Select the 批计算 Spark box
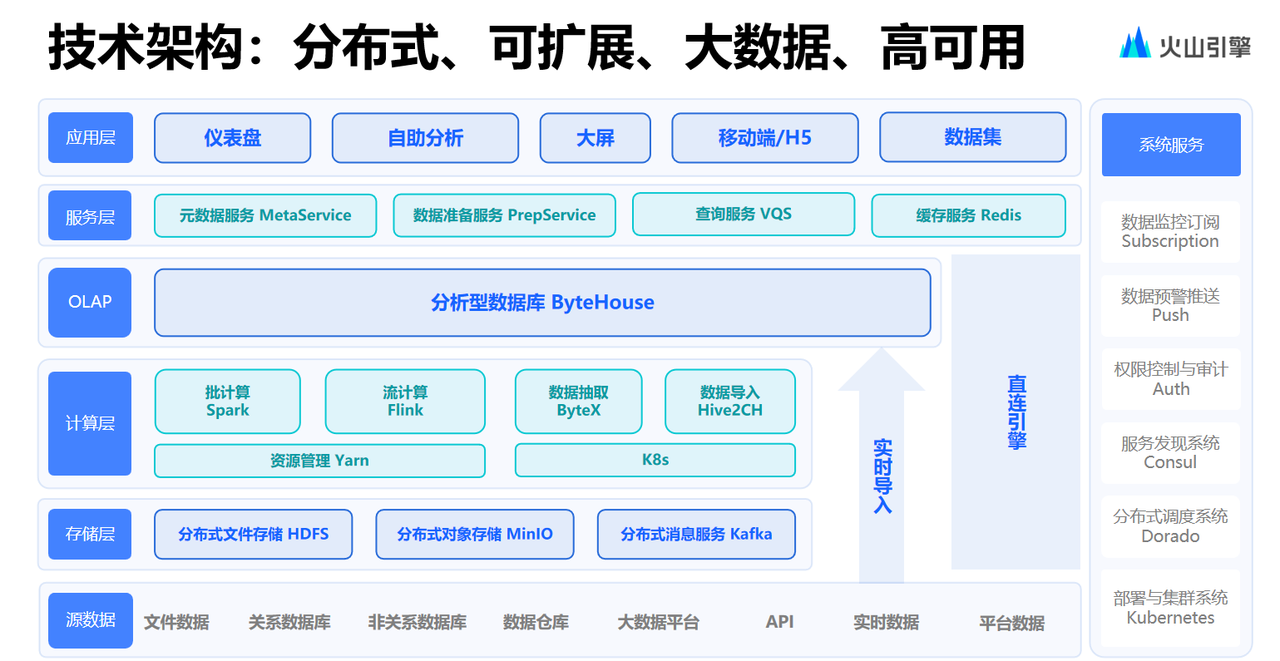1280x661 pixels. (x=227, y=401)
